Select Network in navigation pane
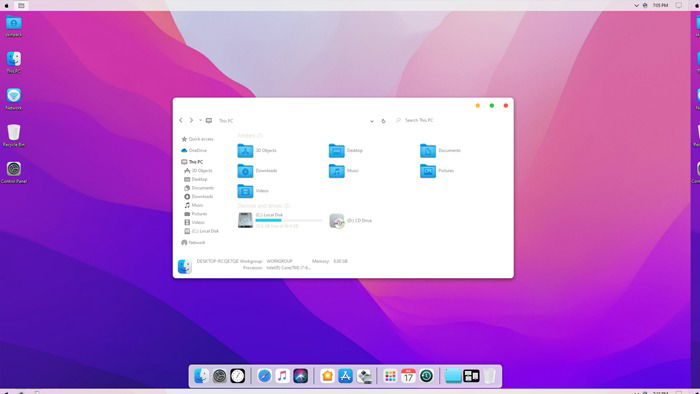Screen dimensions: 700x394 click(x=193, y=242)
